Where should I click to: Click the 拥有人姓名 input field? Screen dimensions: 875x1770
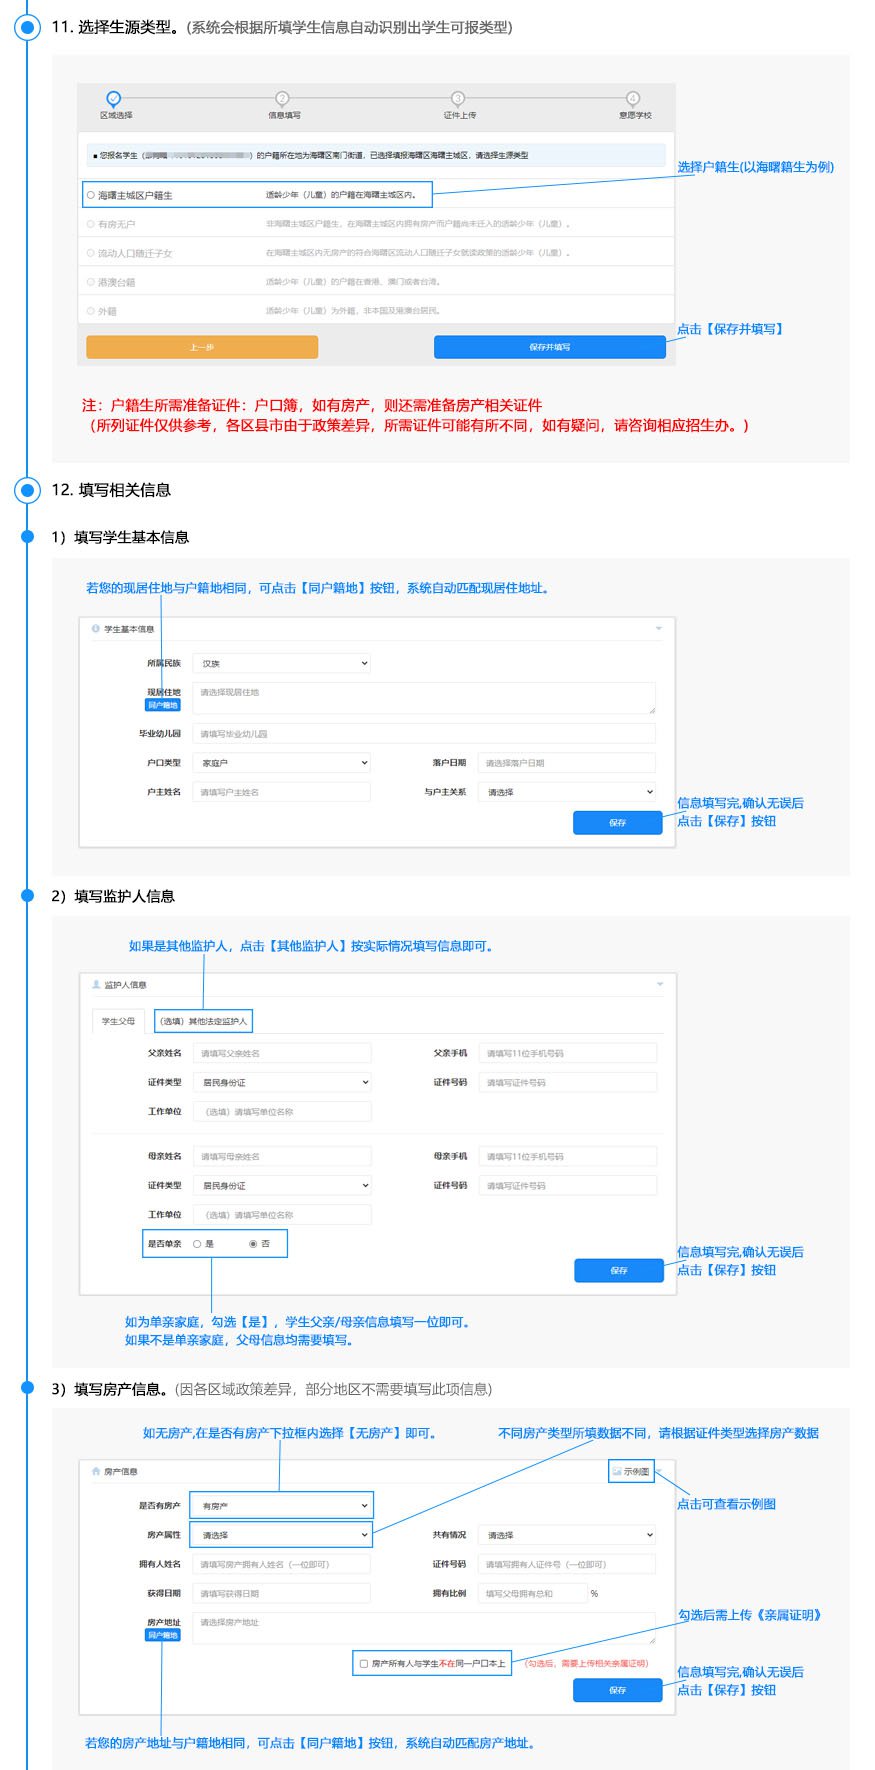(x=283, y=1564)
